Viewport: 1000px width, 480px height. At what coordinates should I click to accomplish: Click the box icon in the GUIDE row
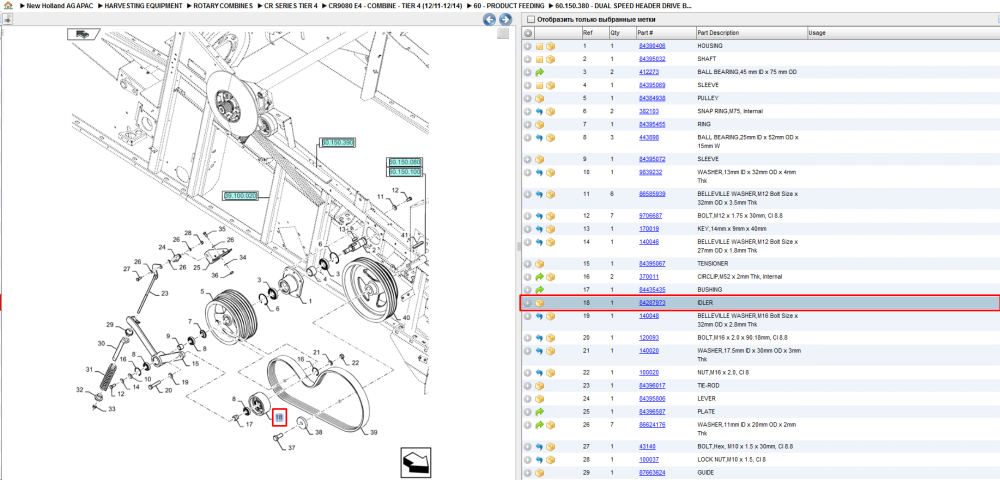[539, 473]
